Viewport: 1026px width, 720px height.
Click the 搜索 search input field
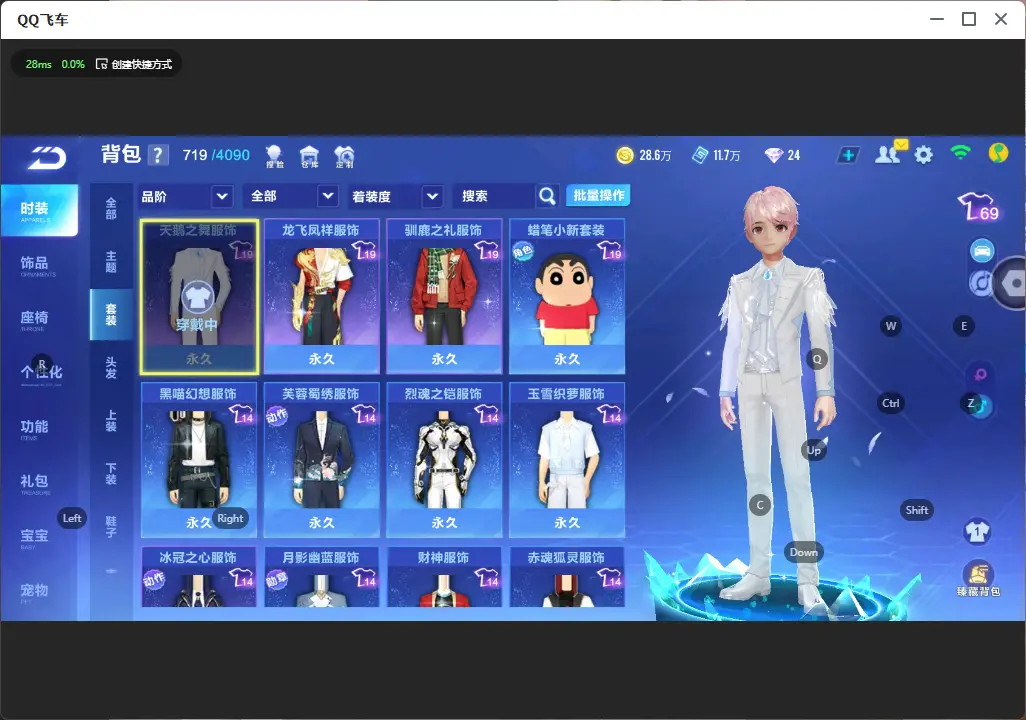495,196
